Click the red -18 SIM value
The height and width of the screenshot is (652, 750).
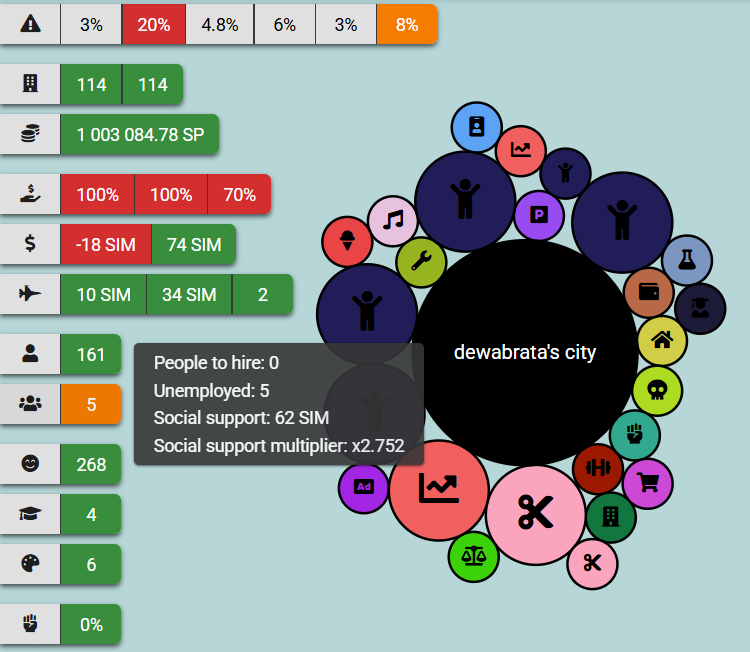coord(106,244)
